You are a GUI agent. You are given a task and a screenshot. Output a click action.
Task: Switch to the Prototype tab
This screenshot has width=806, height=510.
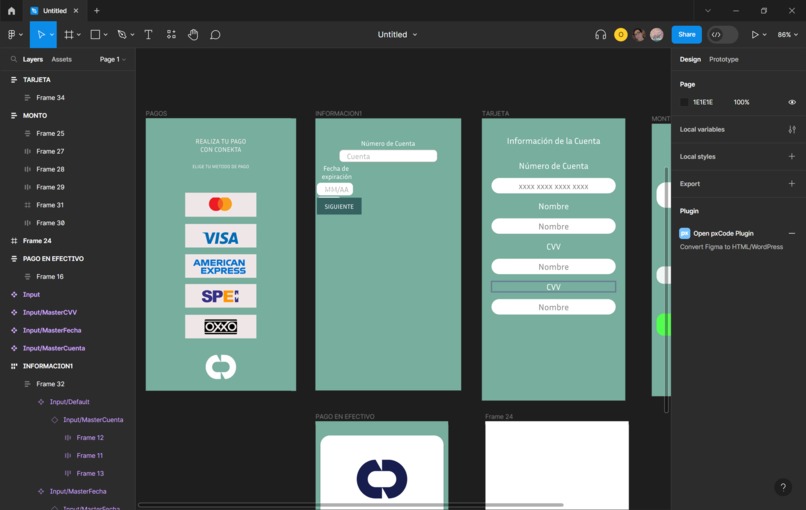723,59
